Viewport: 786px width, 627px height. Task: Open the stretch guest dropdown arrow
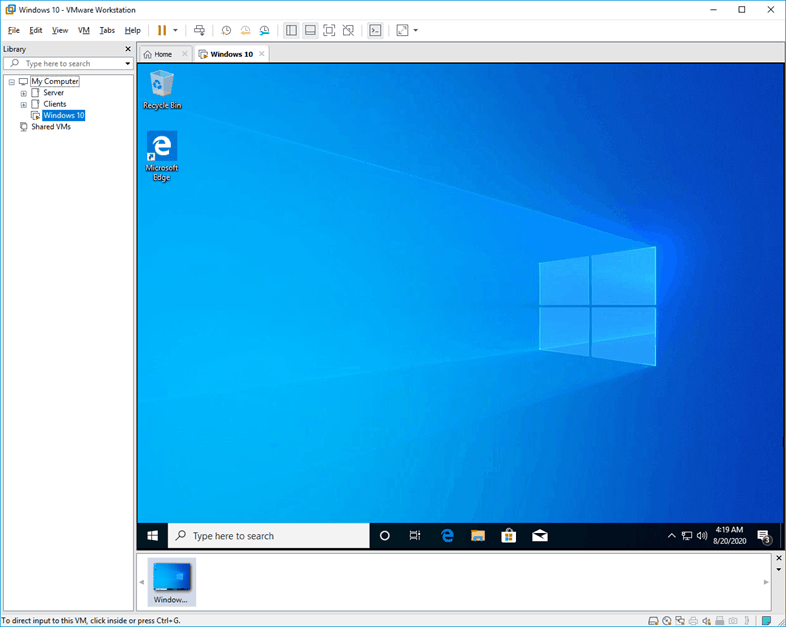pos(416,31)
